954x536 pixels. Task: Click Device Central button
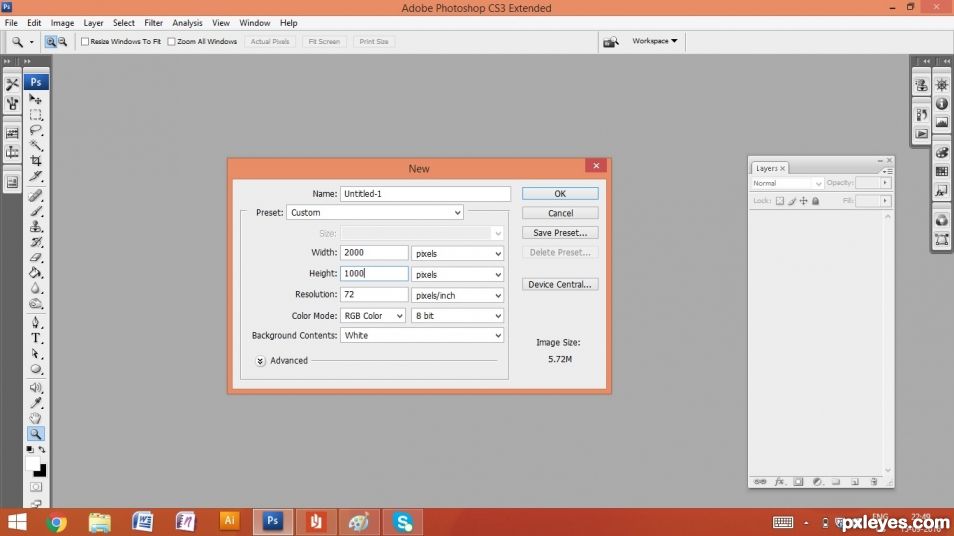pyautogui.click(x=560, y=284)
